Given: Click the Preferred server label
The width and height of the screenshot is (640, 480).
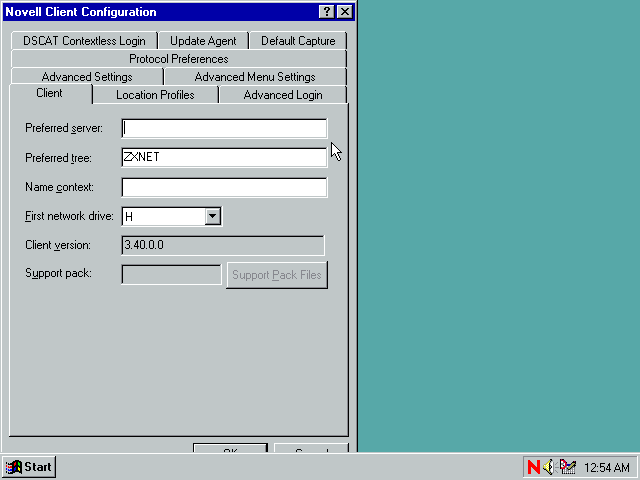Looking at the screenshot, I should [64, 128].
